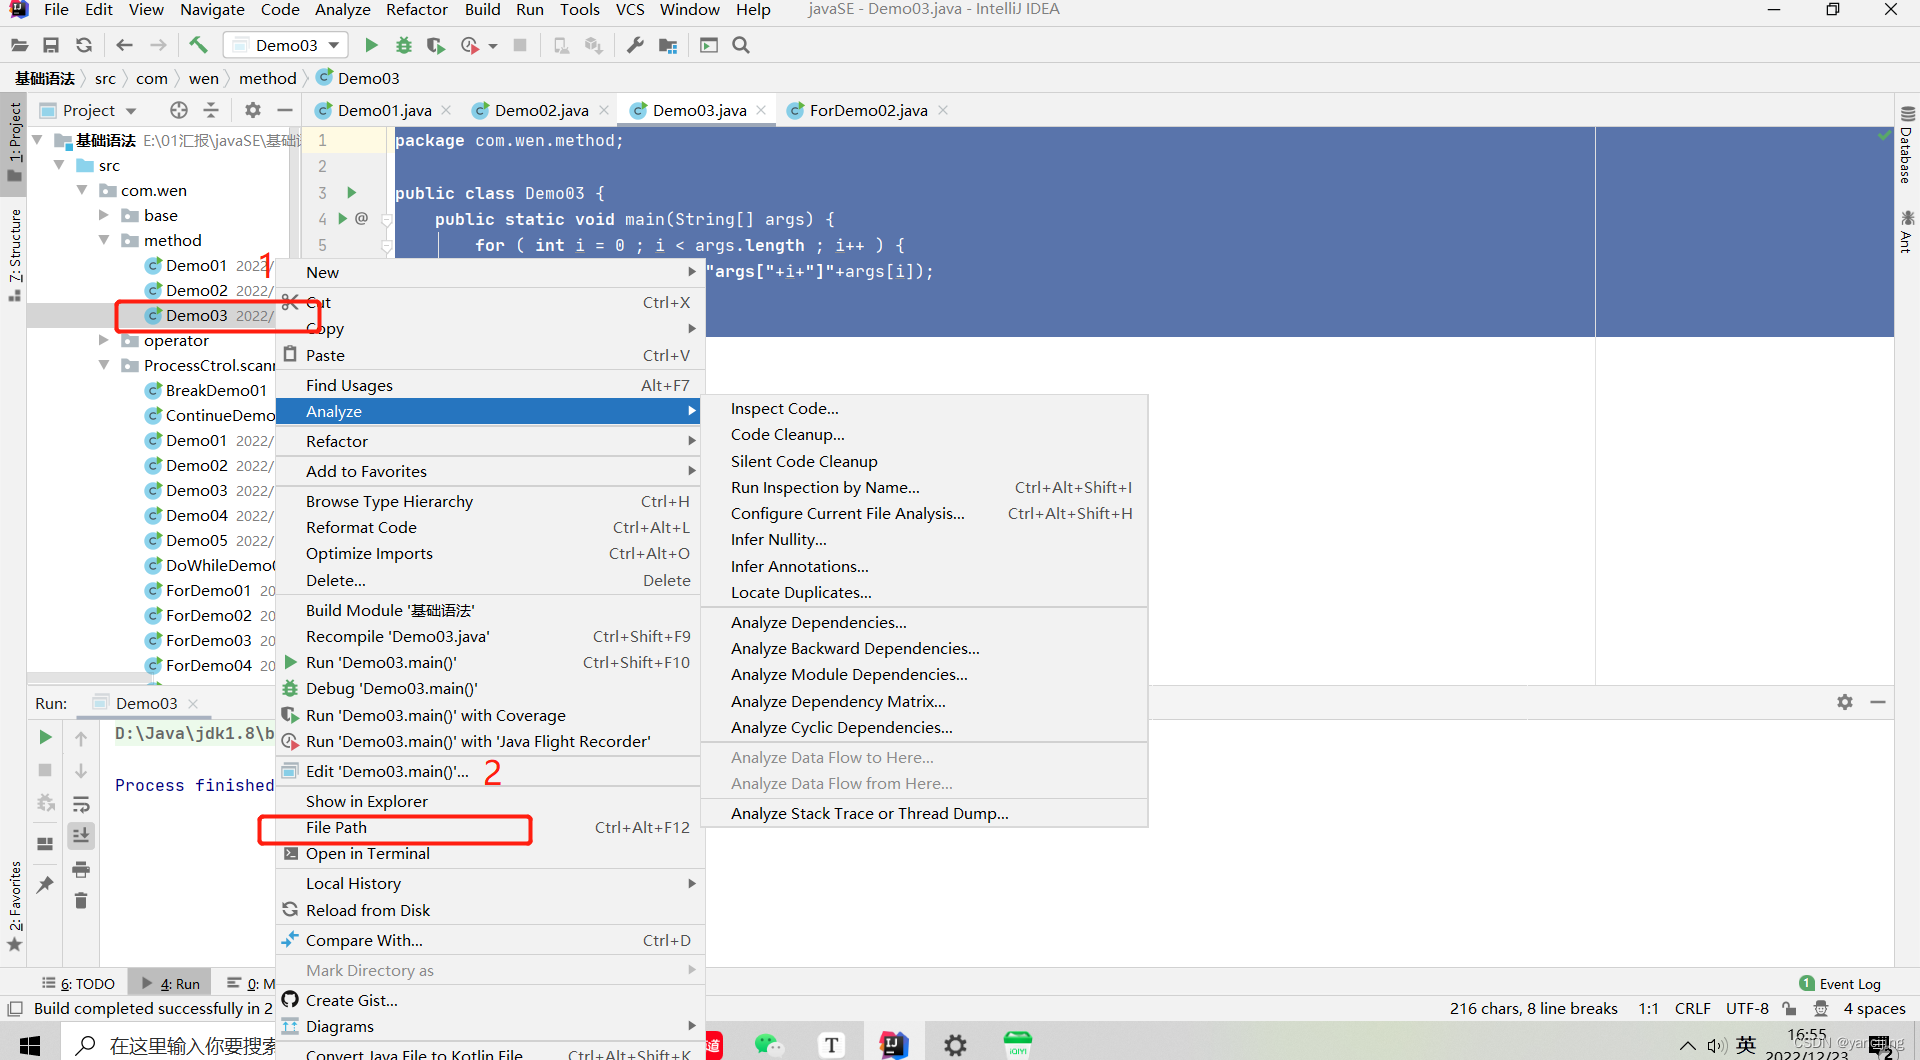Click Print icon in Run panel
This screenshot has width=1920, height=1060.
81,869
